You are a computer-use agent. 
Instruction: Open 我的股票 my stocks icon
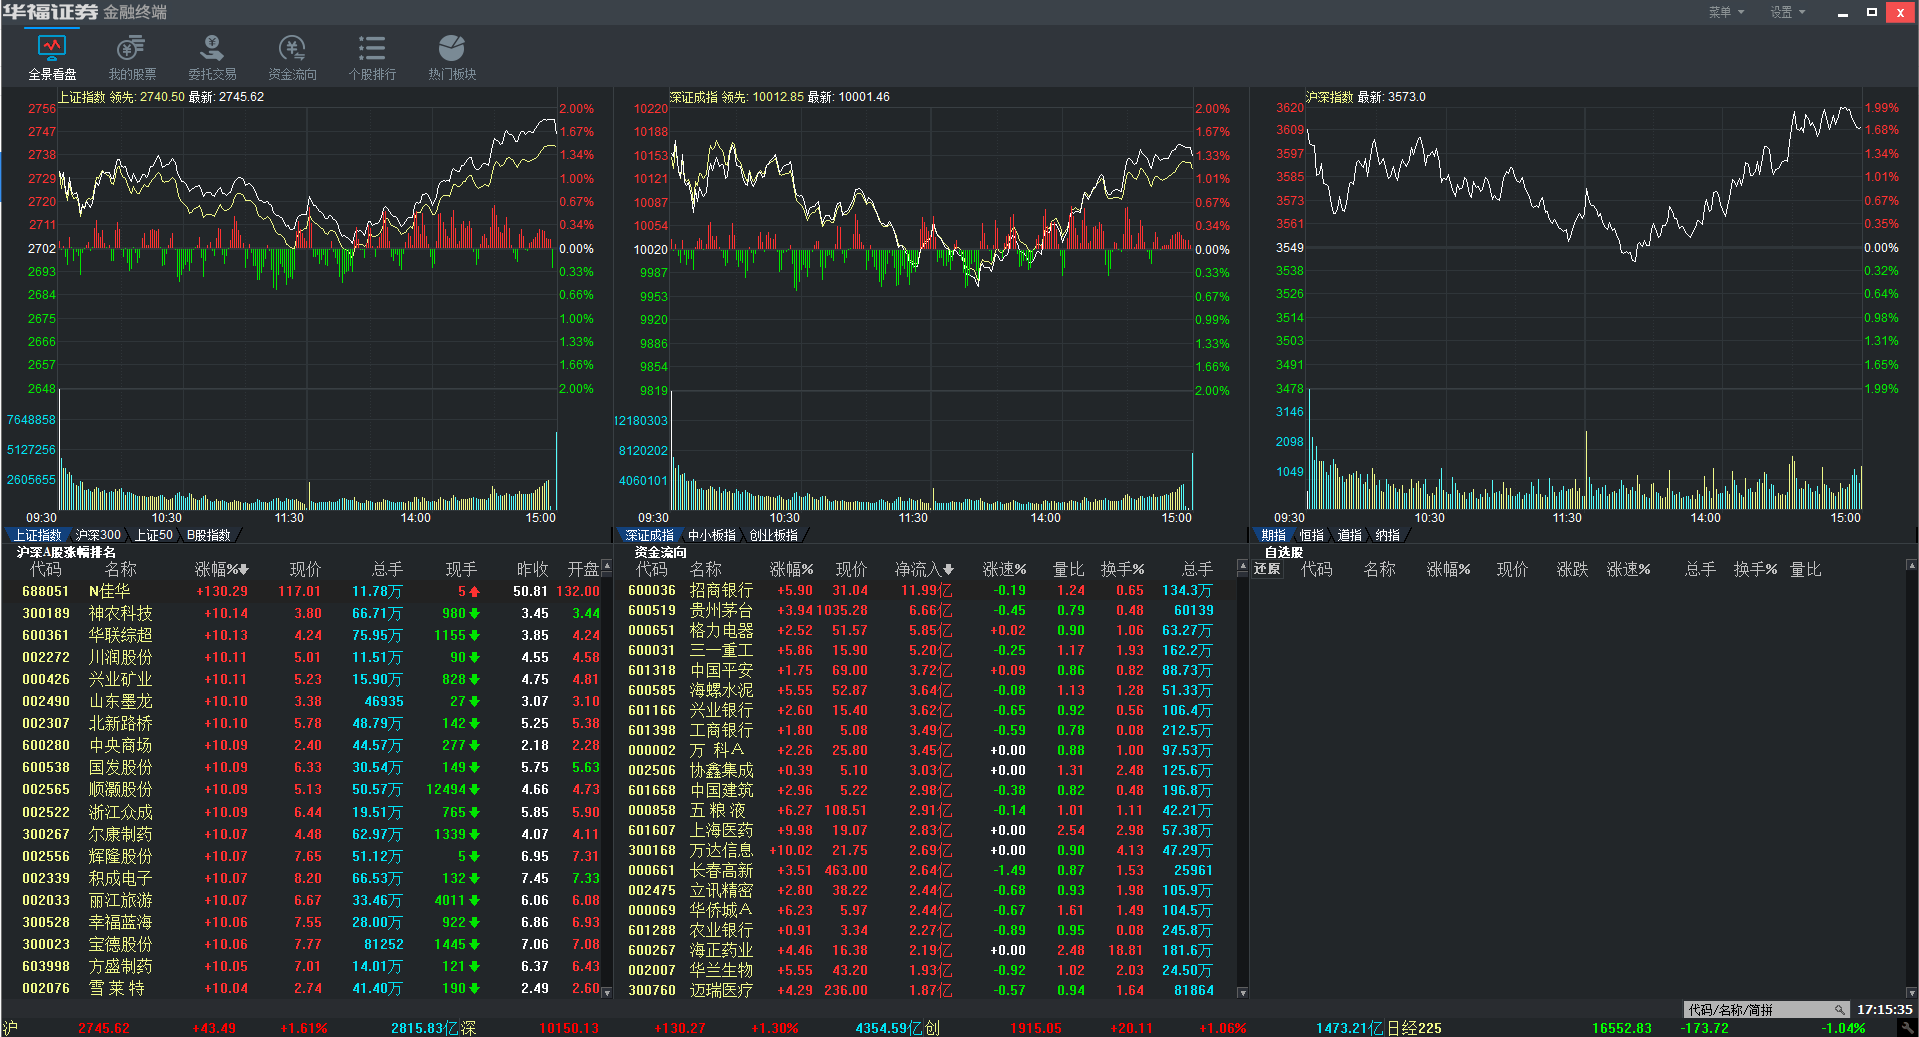[x=132, y=57]
